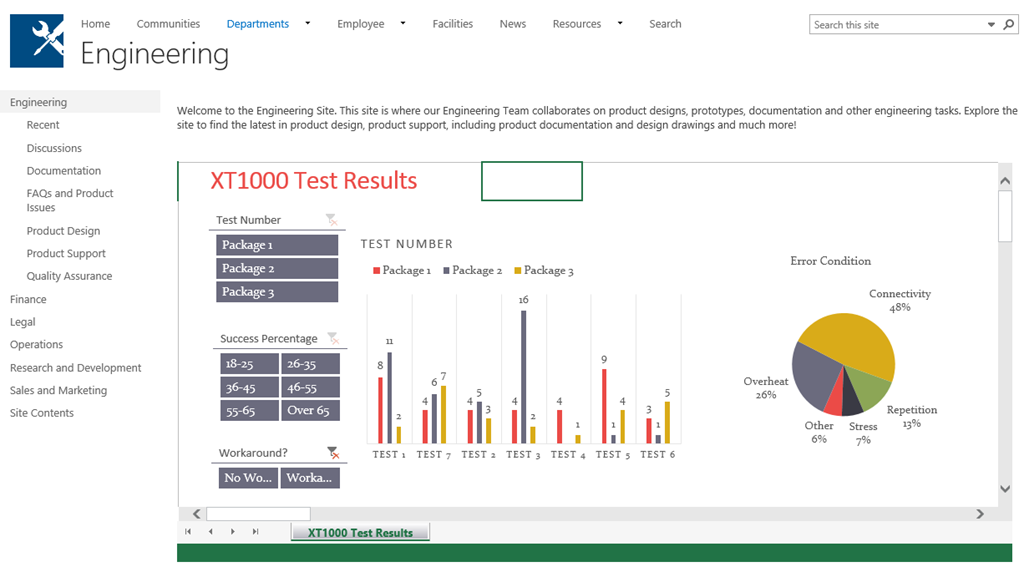Open the search scope dropdown arrow
Screen dimensions: 1024x572
pos(991,25)
